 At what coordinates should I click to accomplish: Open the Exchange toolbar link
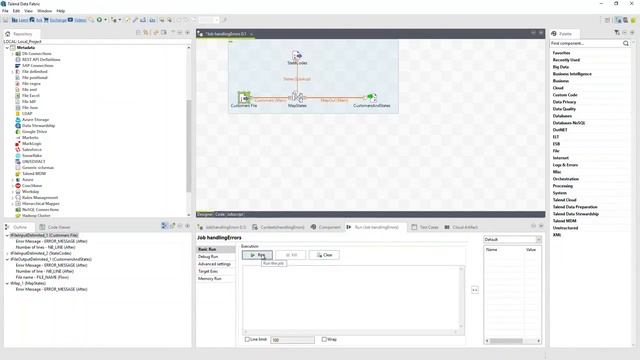(55, 20)
